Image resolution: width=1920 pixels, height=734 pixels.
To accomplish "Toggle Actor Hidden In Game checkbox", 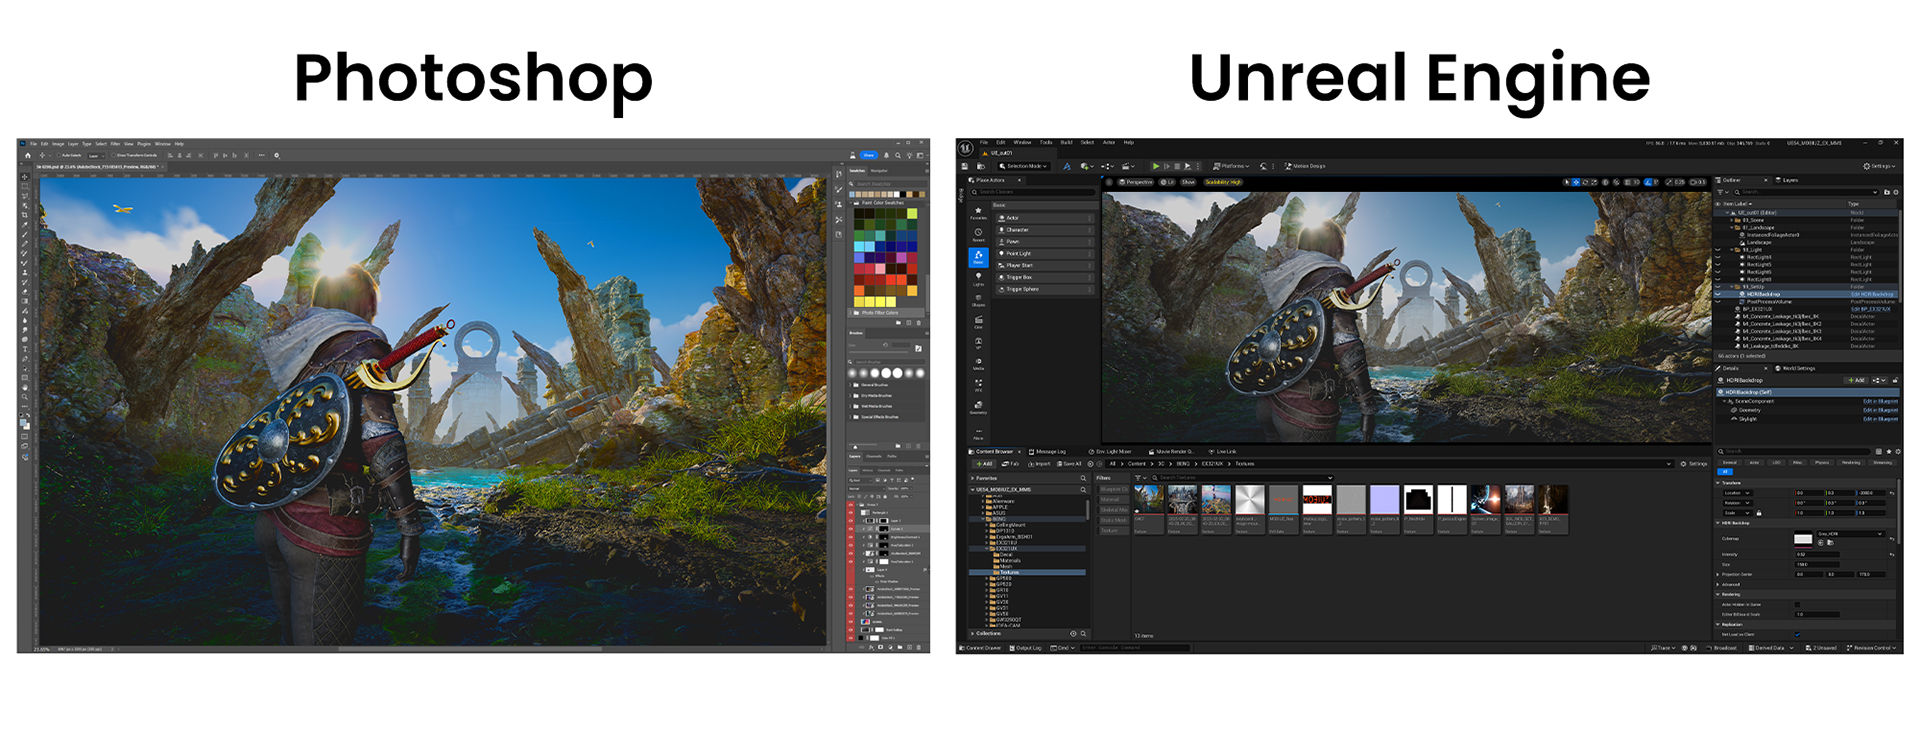I will (x=1797, y=605).
